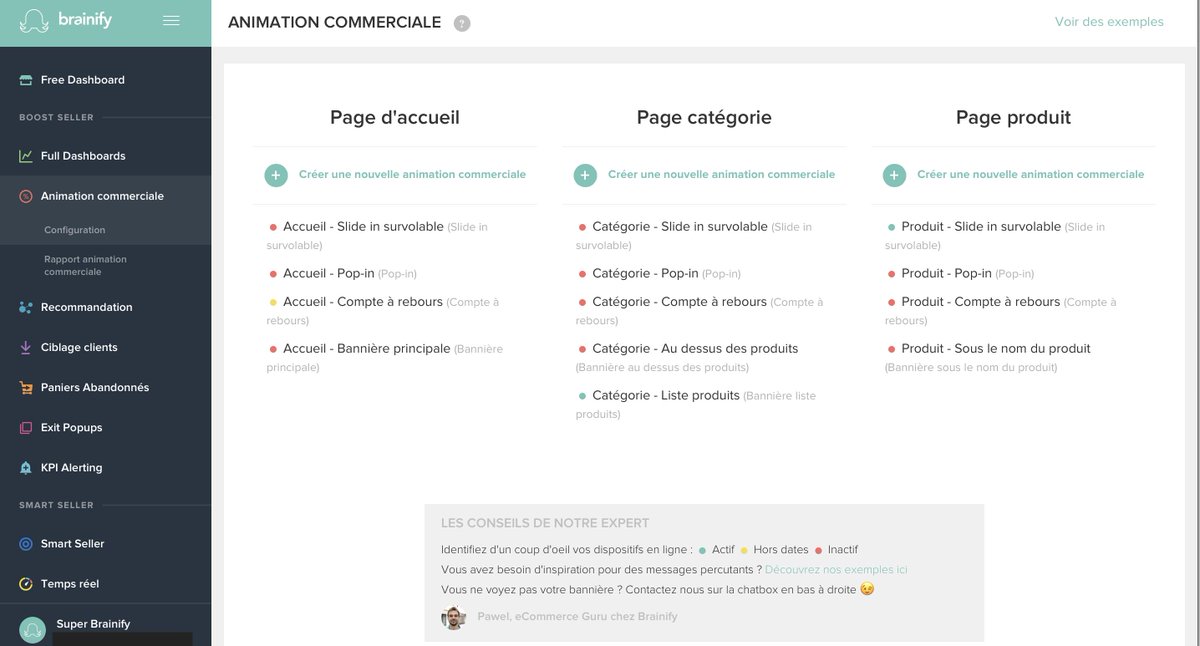The image size is (1200, 646).
Task: Click plus icon under Page catégorie
Action: click(x=585, y=175)
